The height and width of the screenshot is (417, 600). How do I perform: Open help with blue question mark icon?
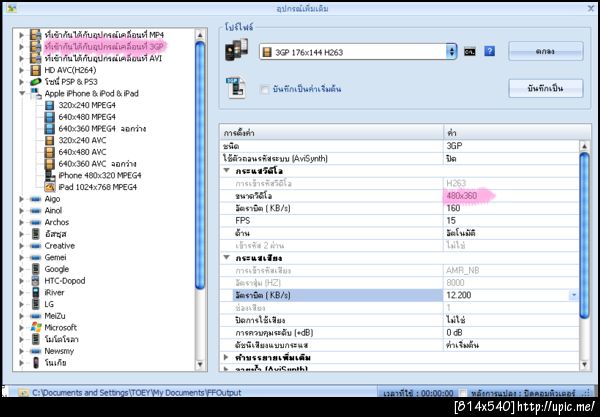click(x=489, y=51)
